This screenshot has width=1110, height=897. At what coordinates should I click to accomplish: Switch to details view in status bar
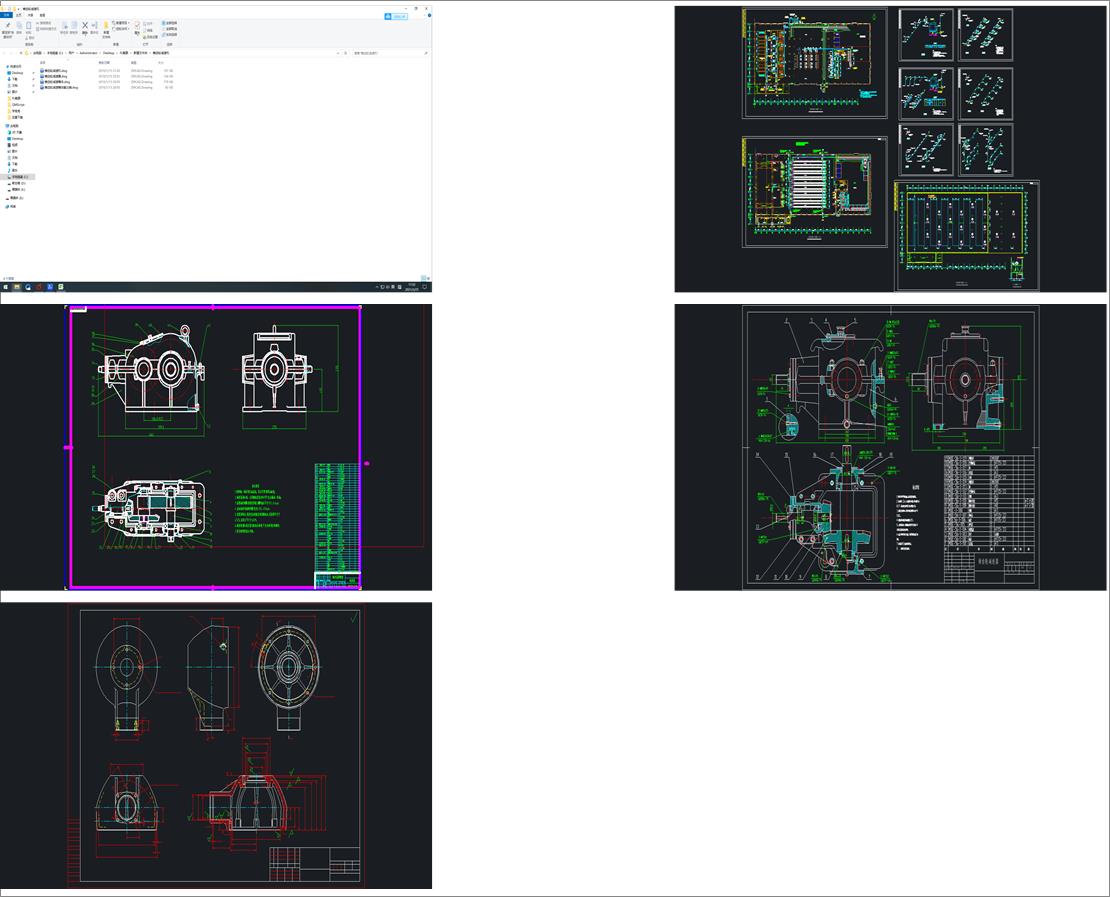pos(423,278)
